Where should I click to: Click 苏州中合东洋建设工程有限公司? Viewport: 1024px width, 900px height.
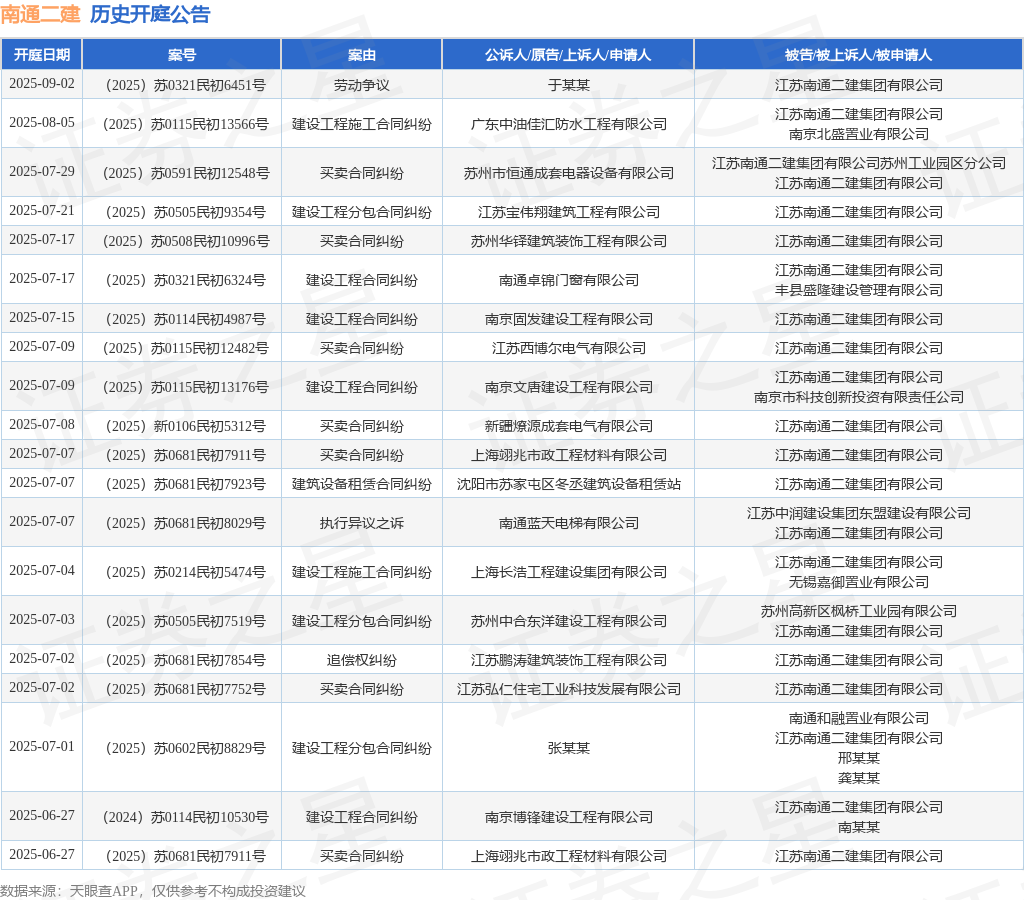point(568,621)
